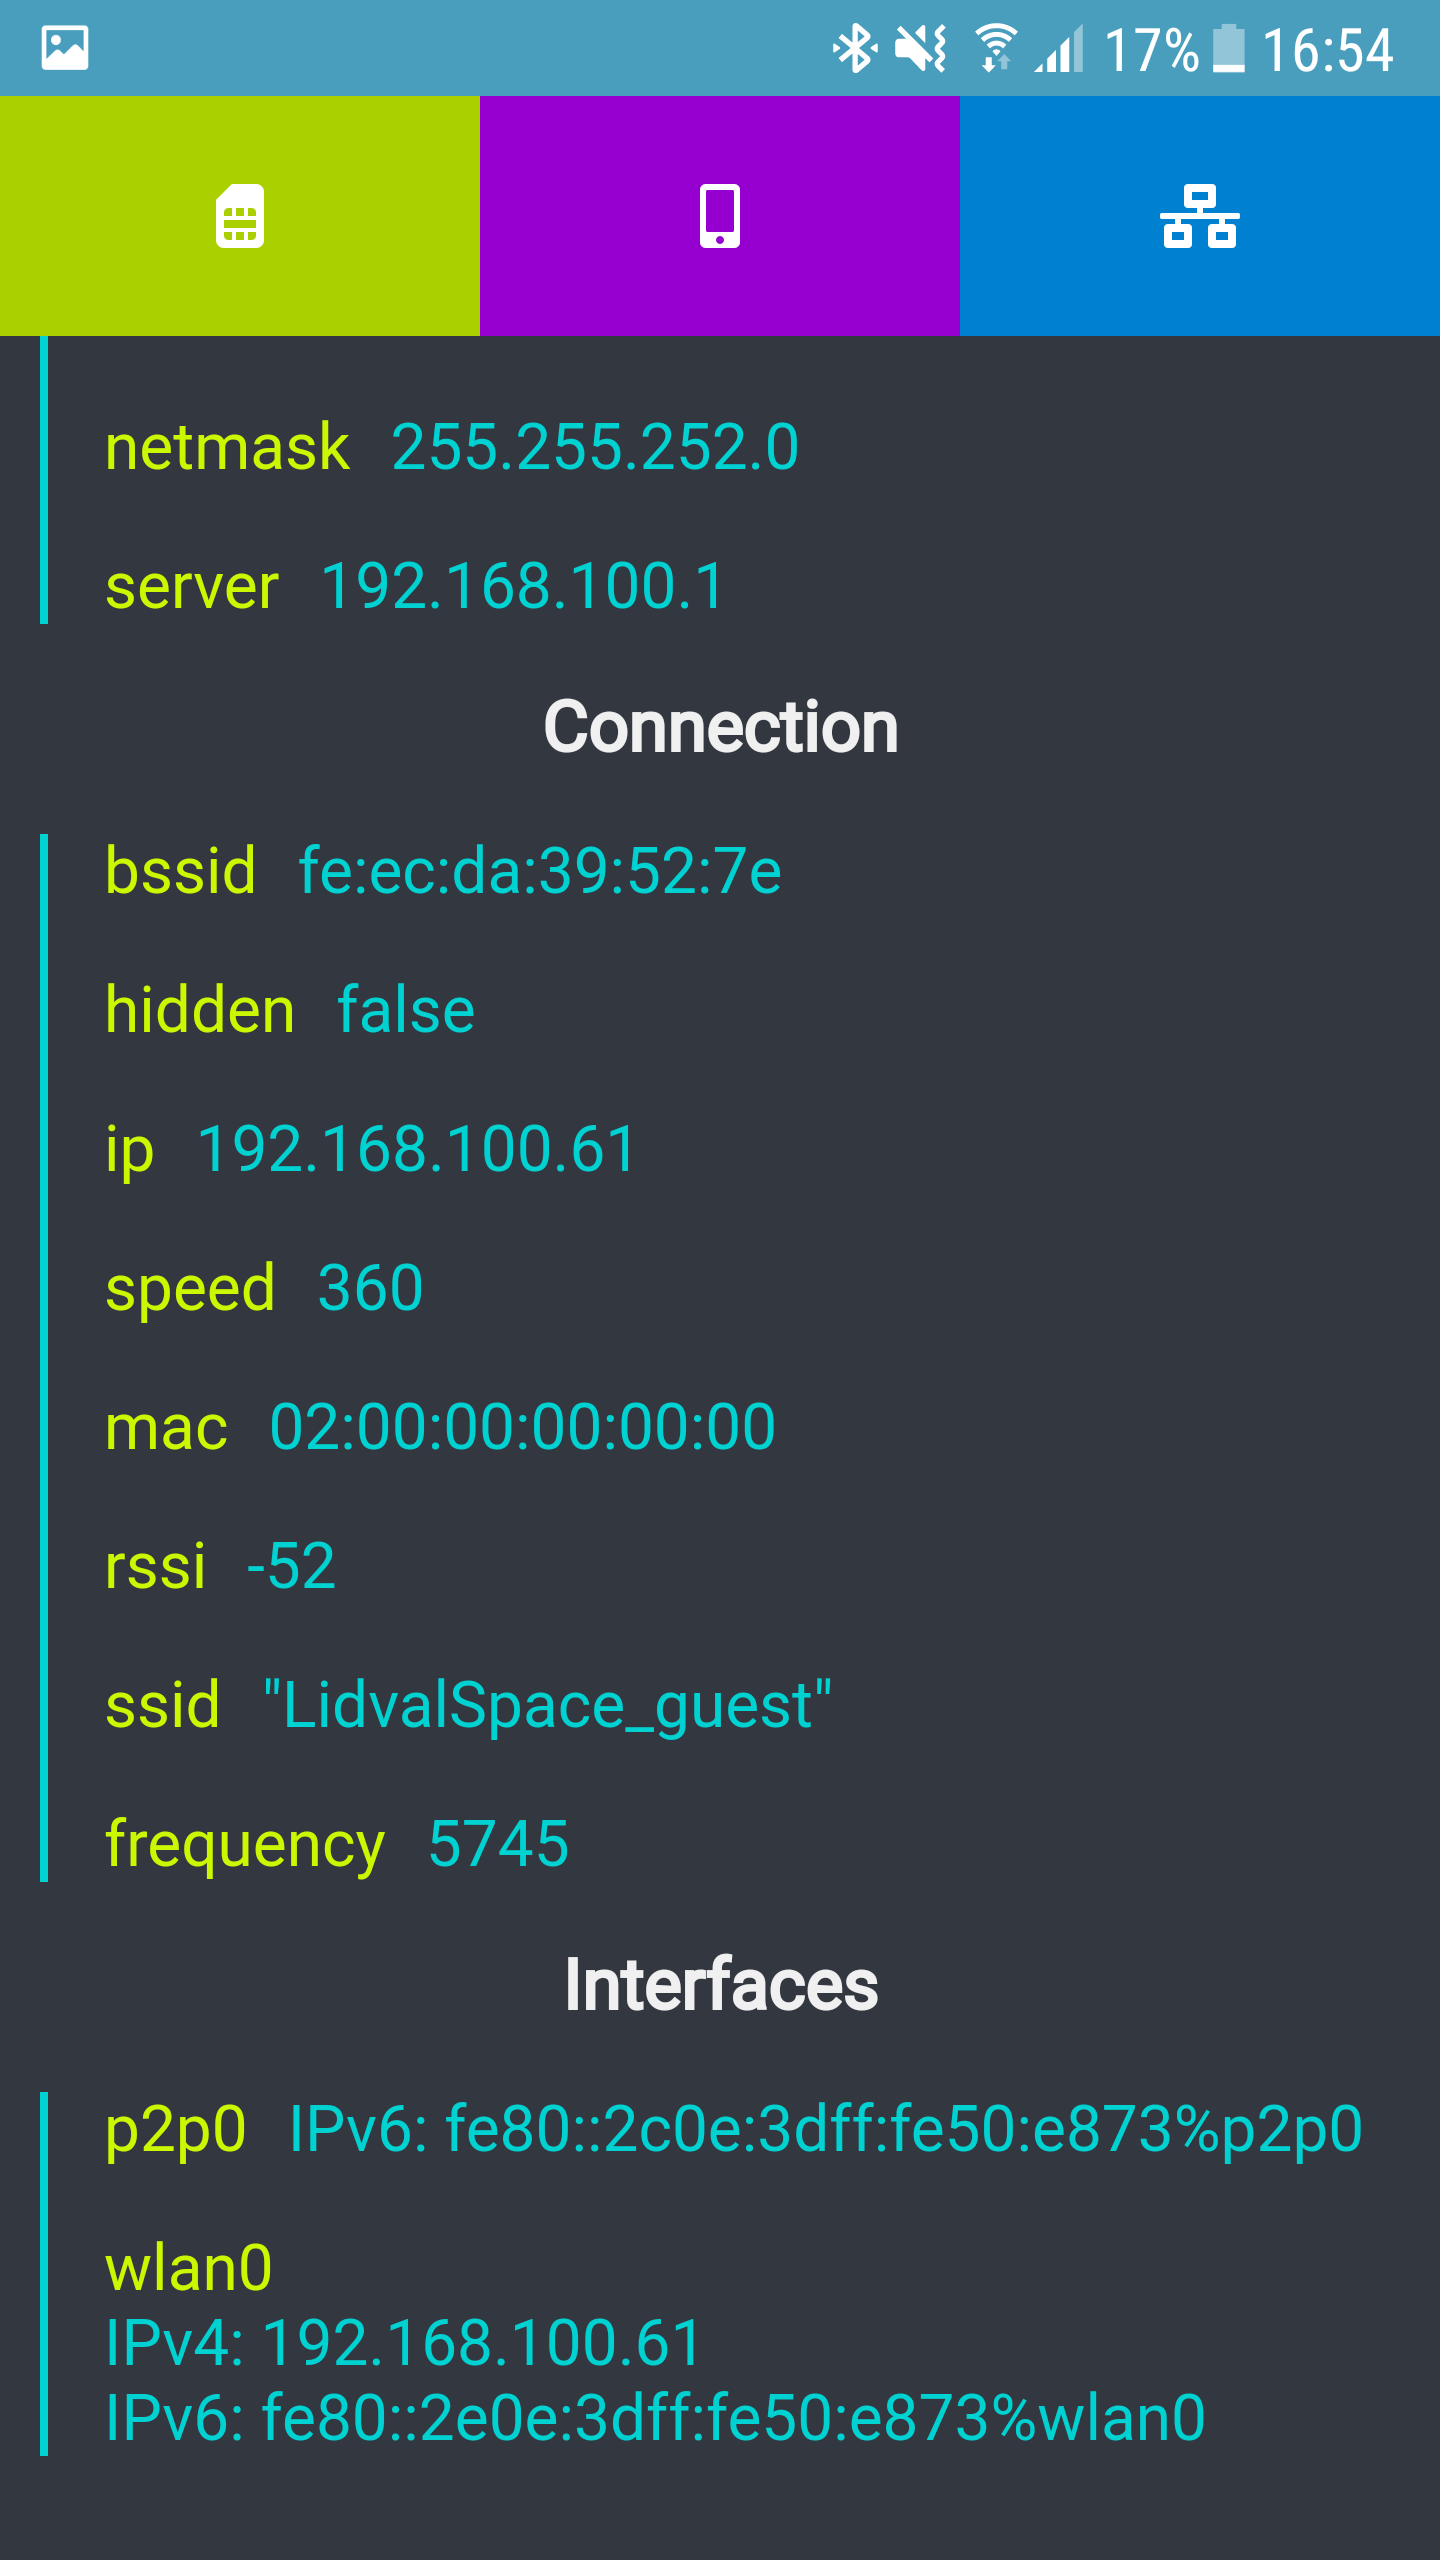Switch to the device info tab
Image resolution: width=1440 pixels, height=2560 pixels.
pos(720,216)
